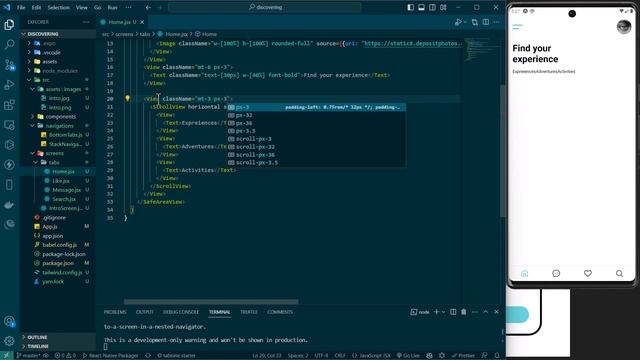The height and width of the screenshot is (360, 640).
Task: Open Run and Debug view in activity bar
Action: (x=9, y=84)
